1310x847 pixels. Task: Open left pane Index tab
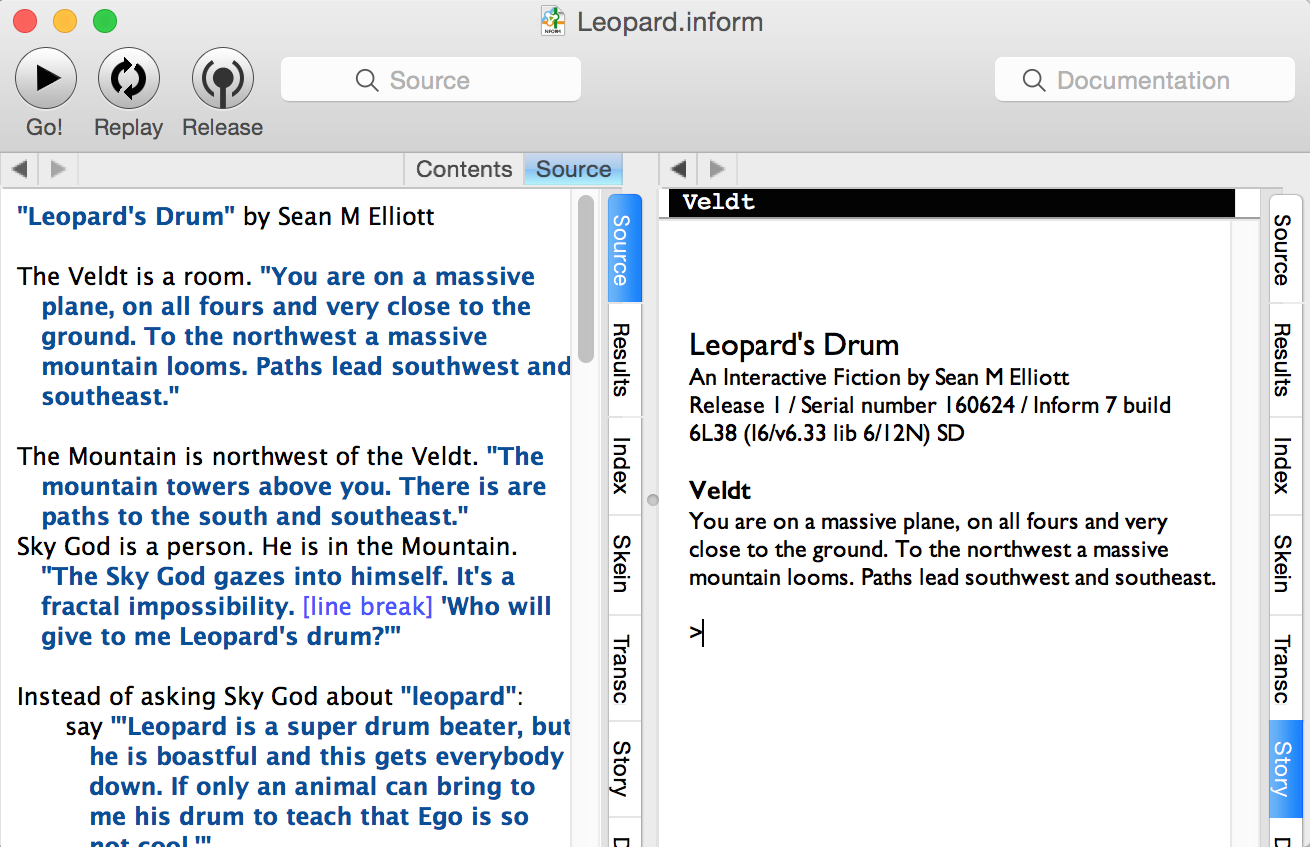624,465
